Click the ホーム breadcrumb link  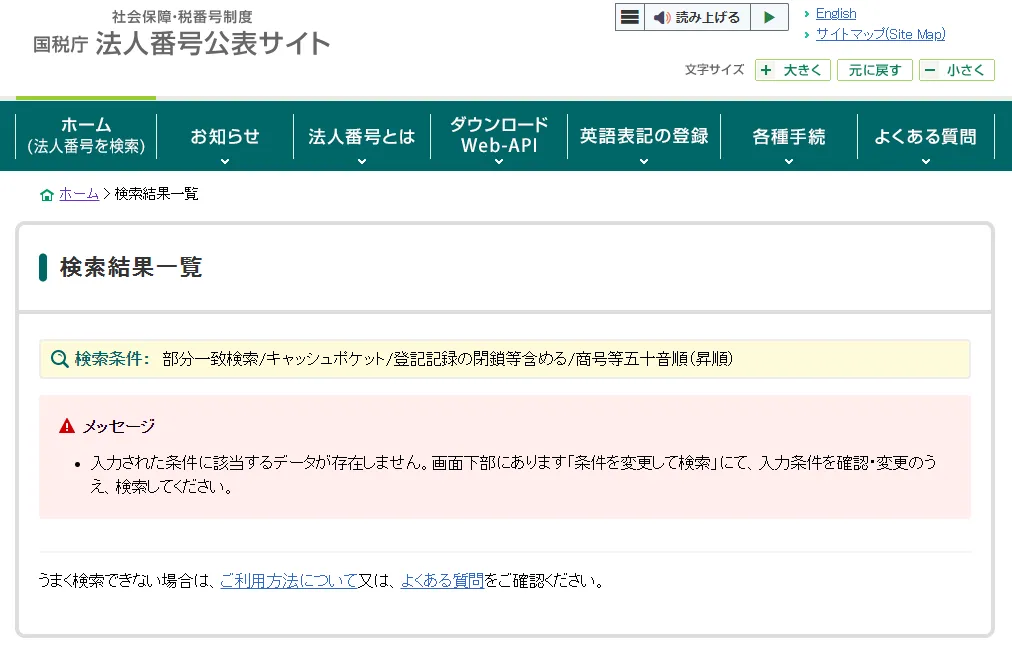pyautogui.click(x=79, y=194)
